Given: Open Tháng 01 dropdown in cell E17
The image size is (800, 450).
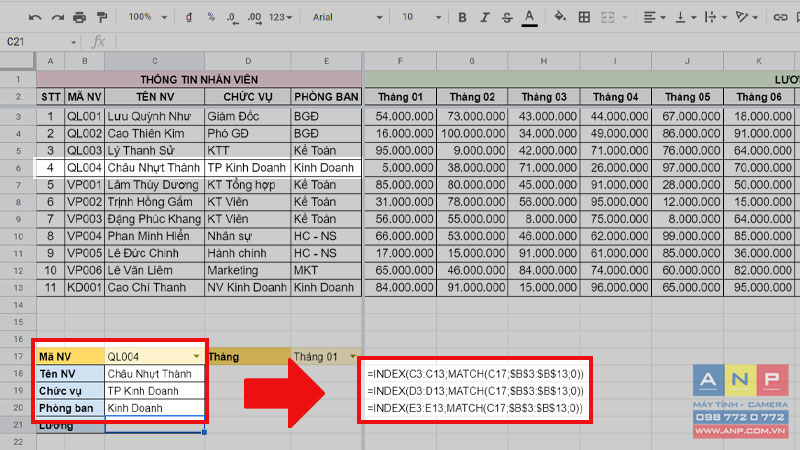Looking at the screenshot, I should 353,356.
